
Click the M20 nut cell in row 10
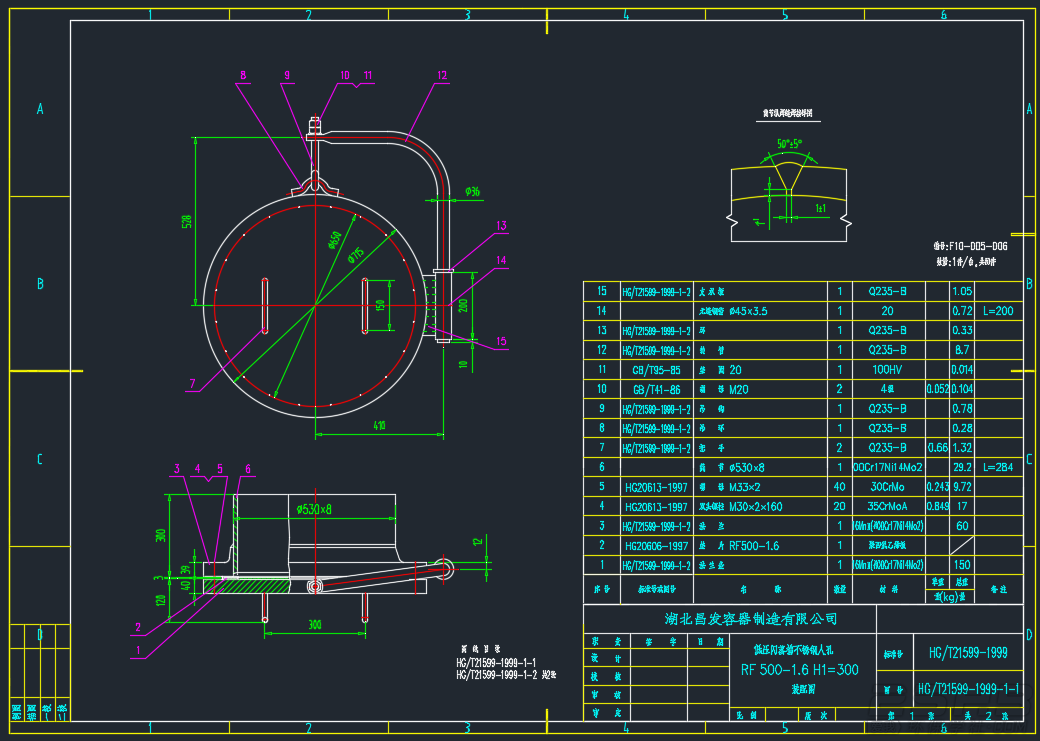739,389
